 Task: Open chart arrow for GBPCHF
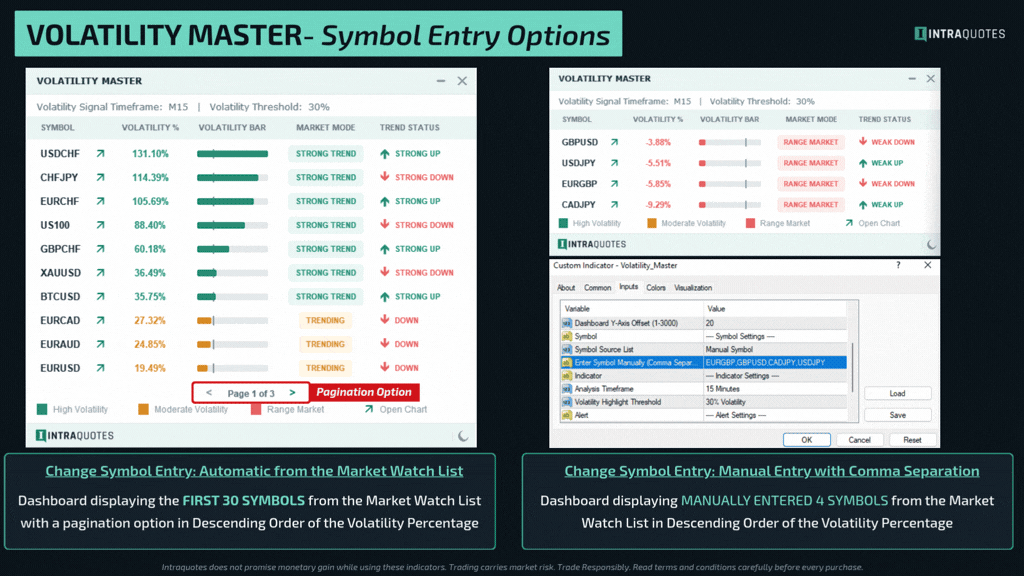[x=100, y=249]
